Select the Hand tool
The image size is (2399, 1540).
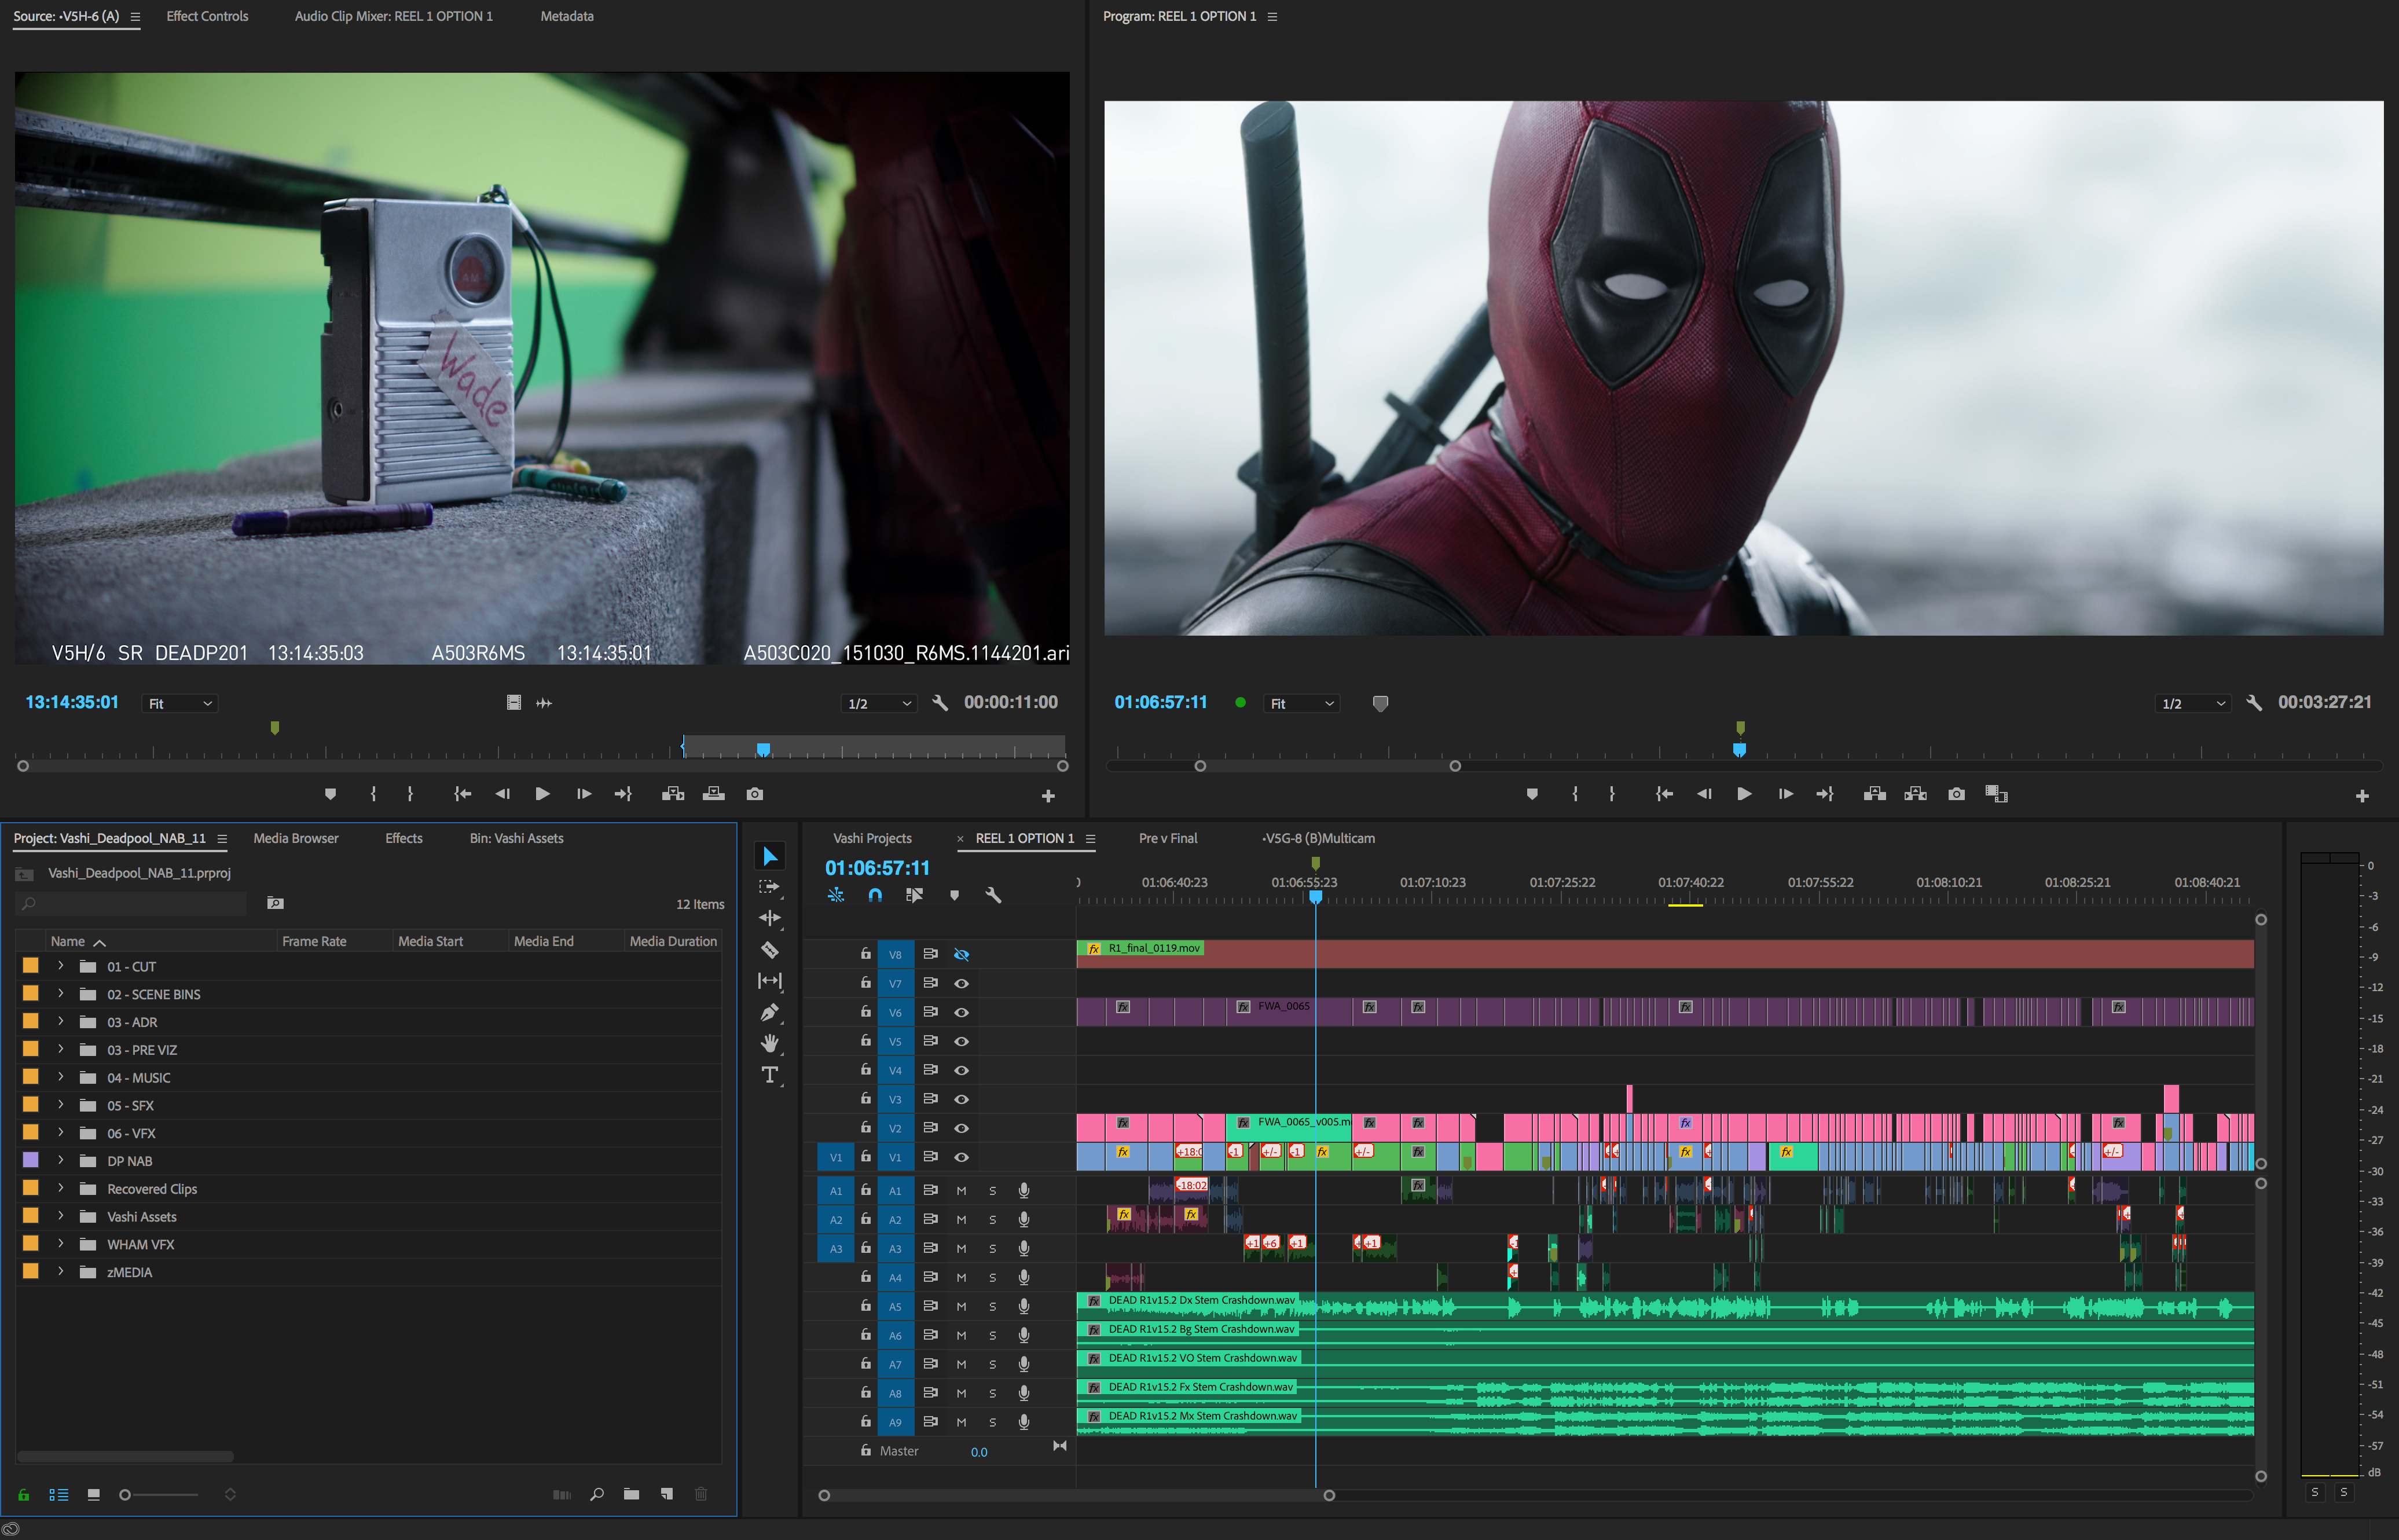(769, 1043)
